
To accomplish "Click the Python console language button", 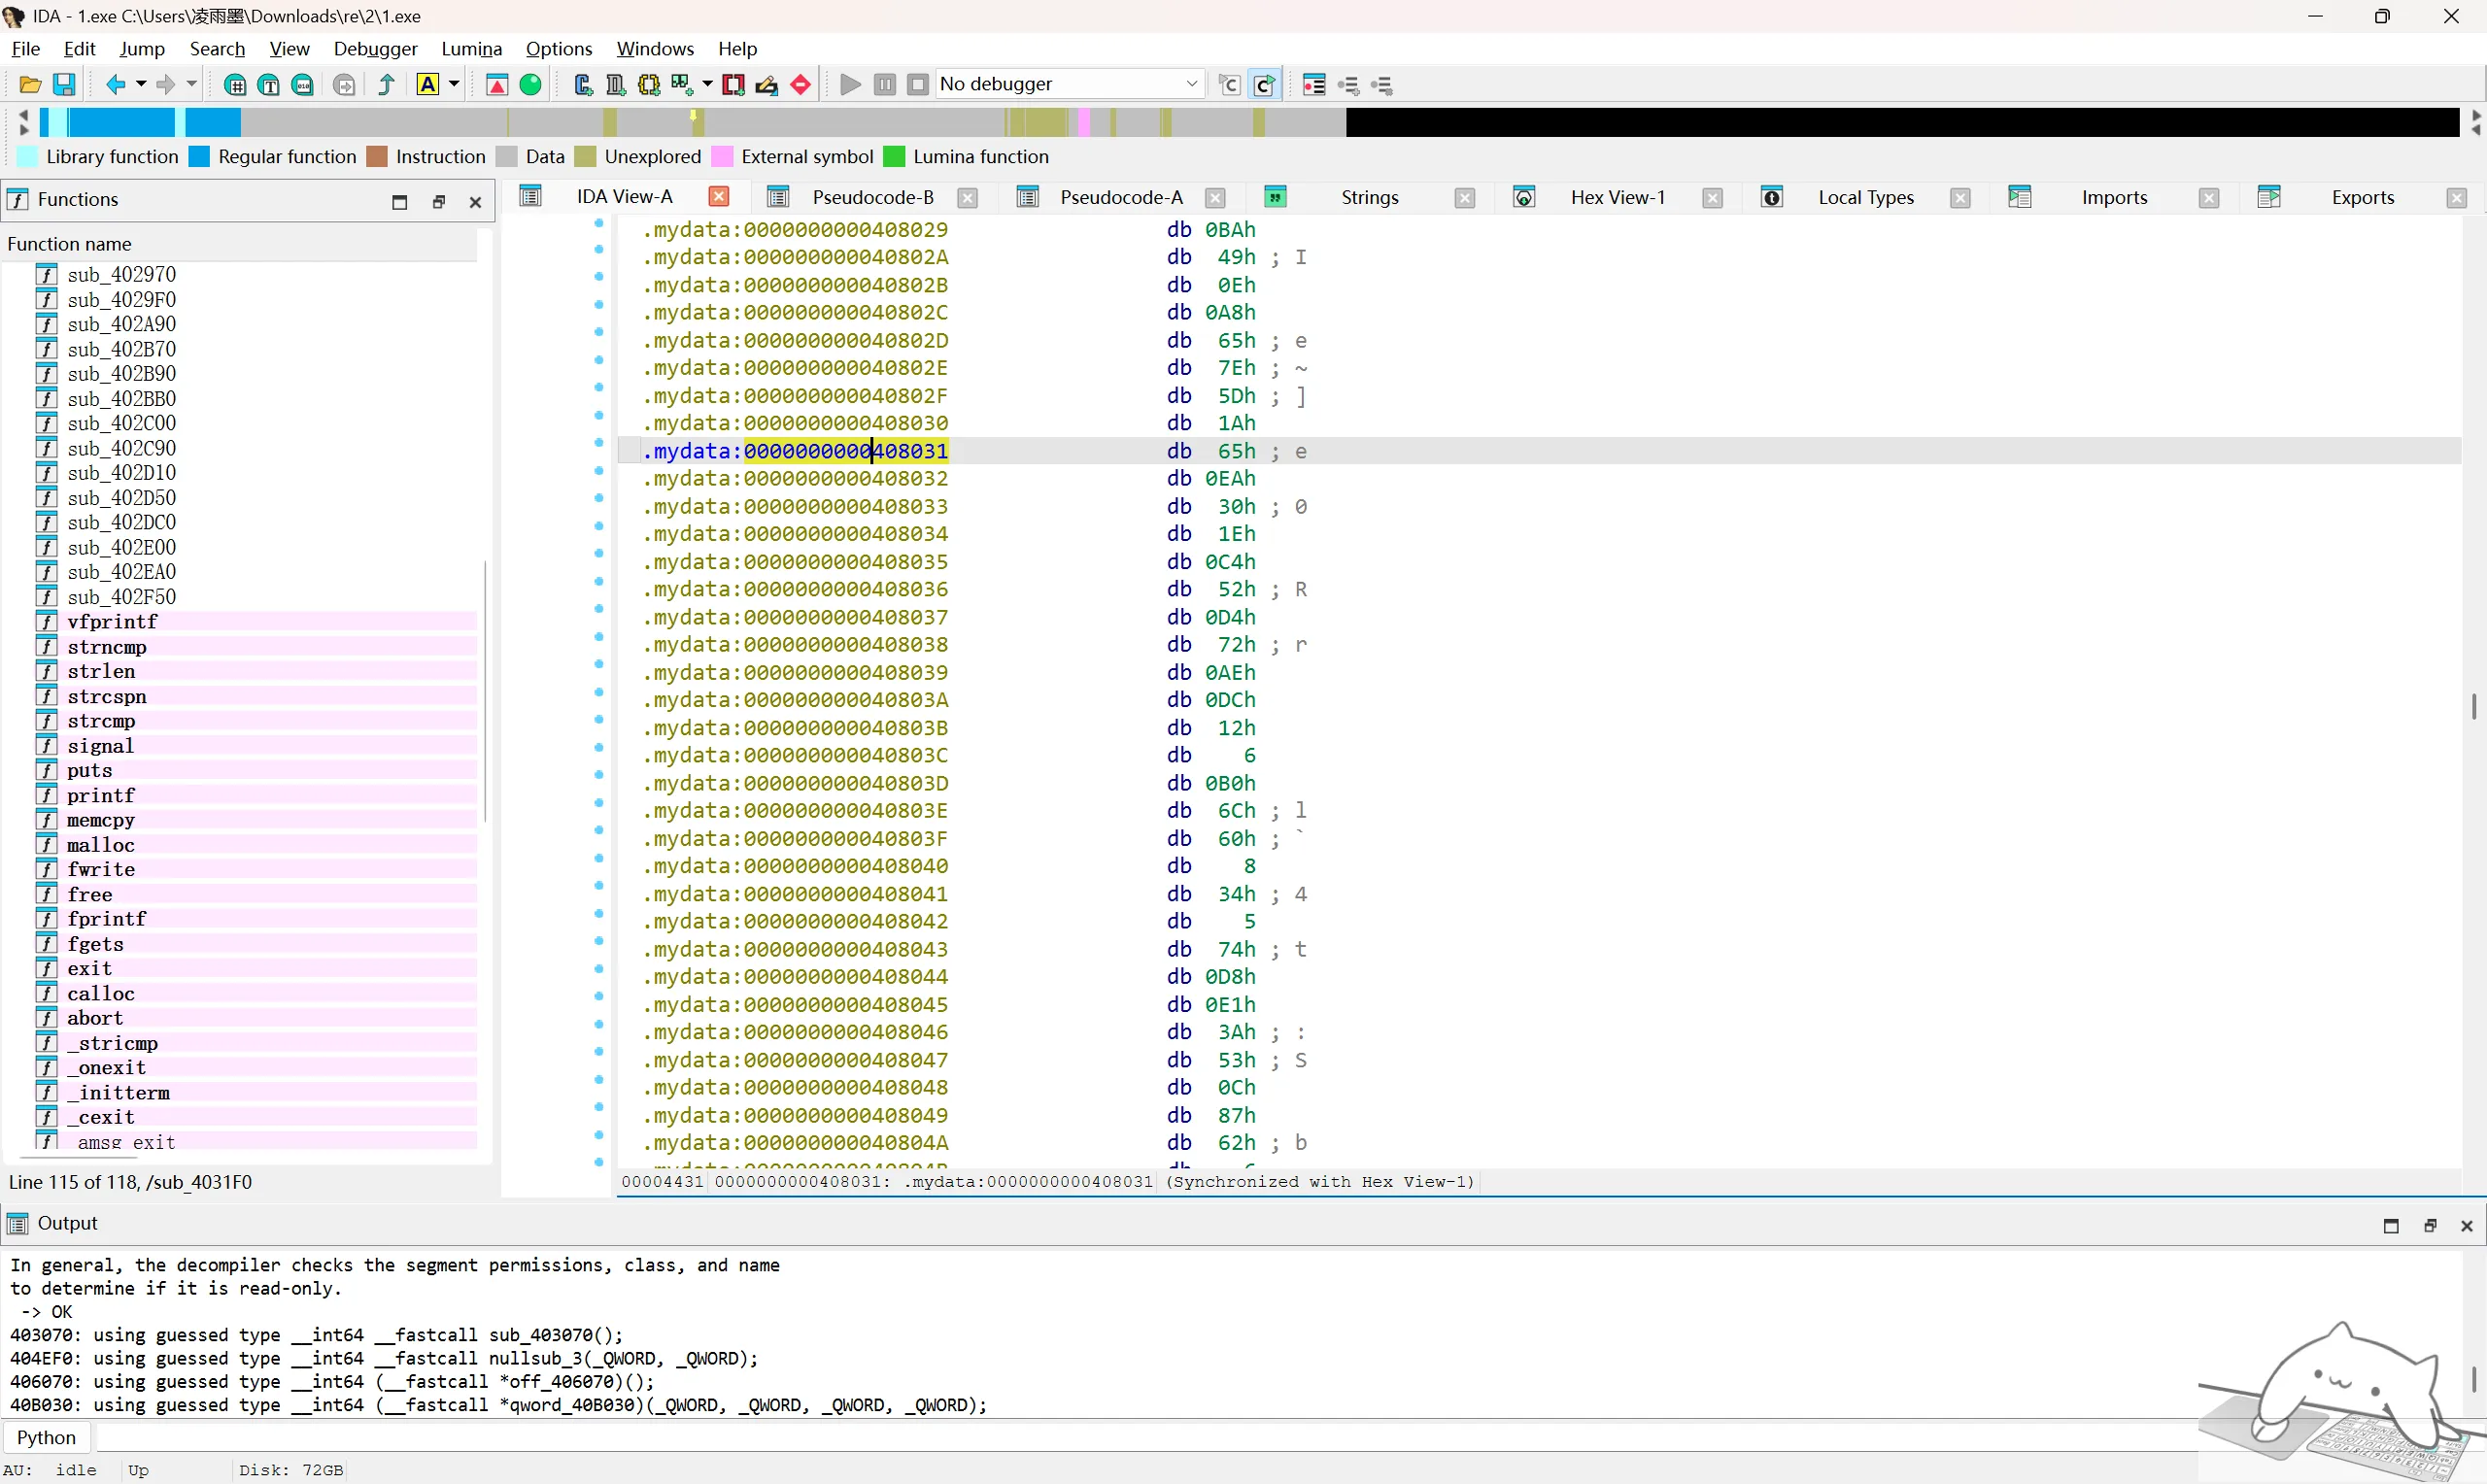I will tap(46, 1437).
